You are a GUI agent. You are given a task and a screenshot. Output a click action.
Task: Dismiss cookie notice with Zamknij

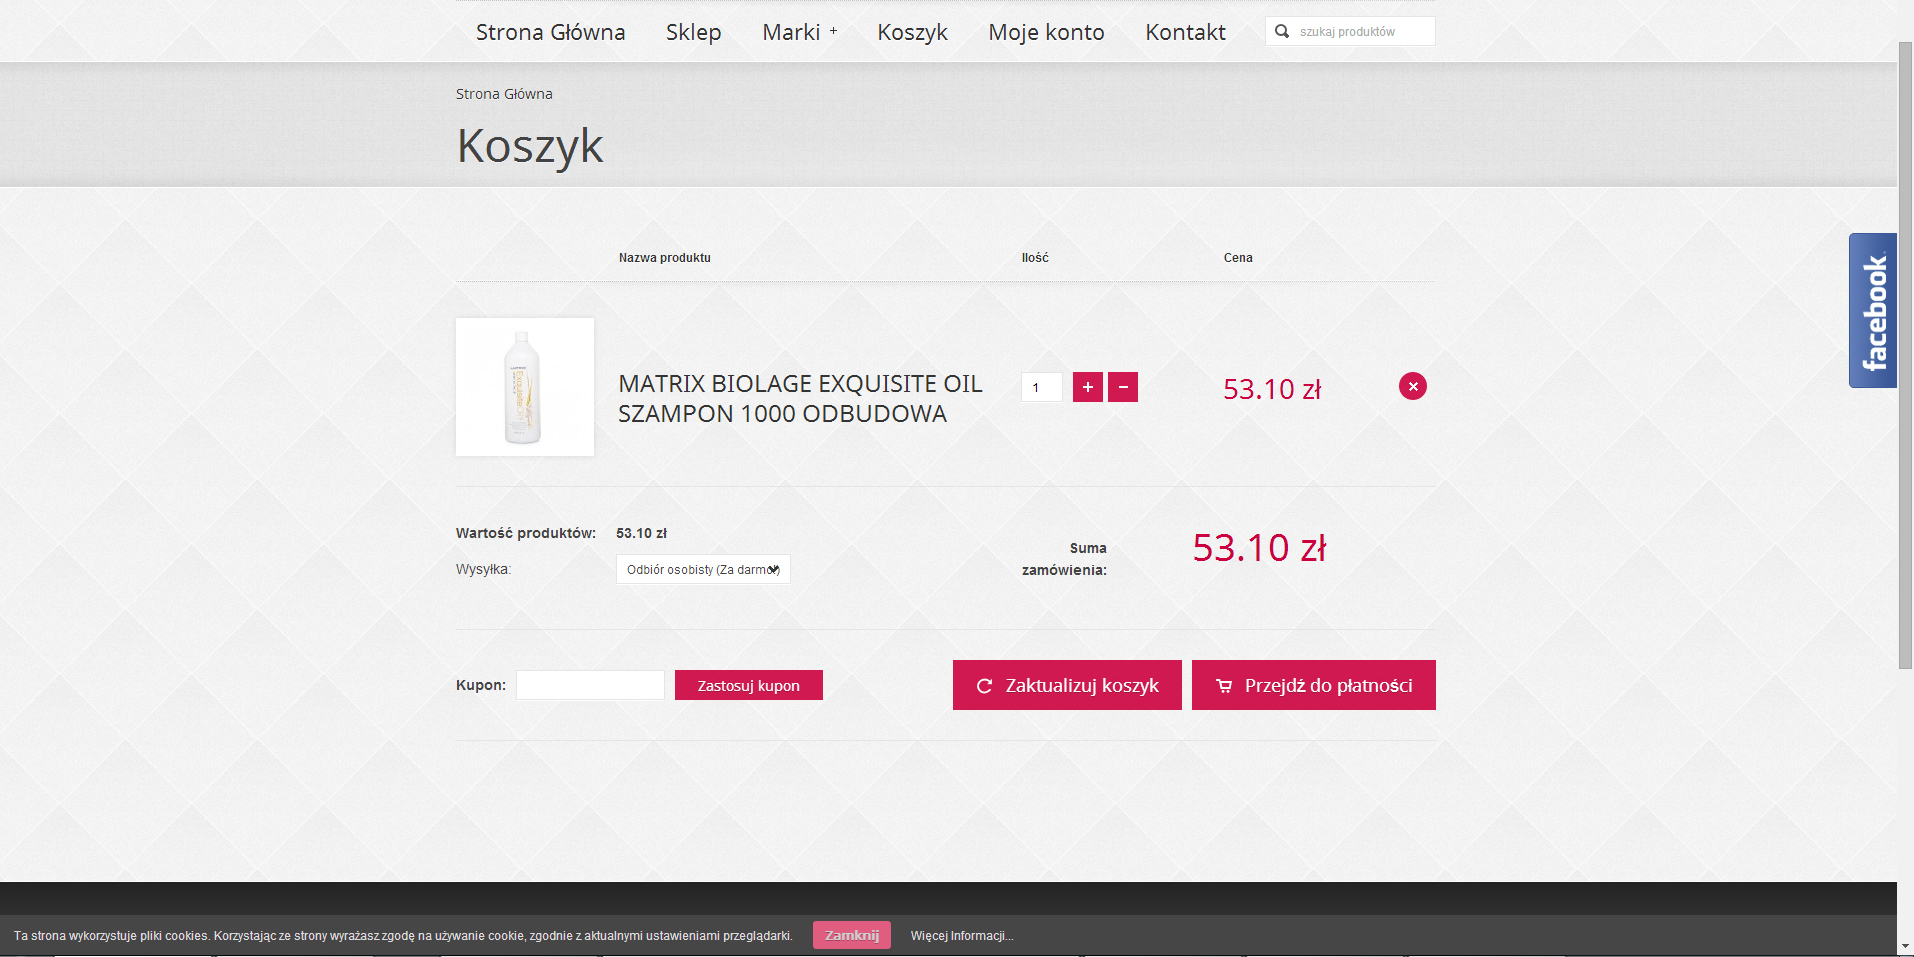click(852, 935)
